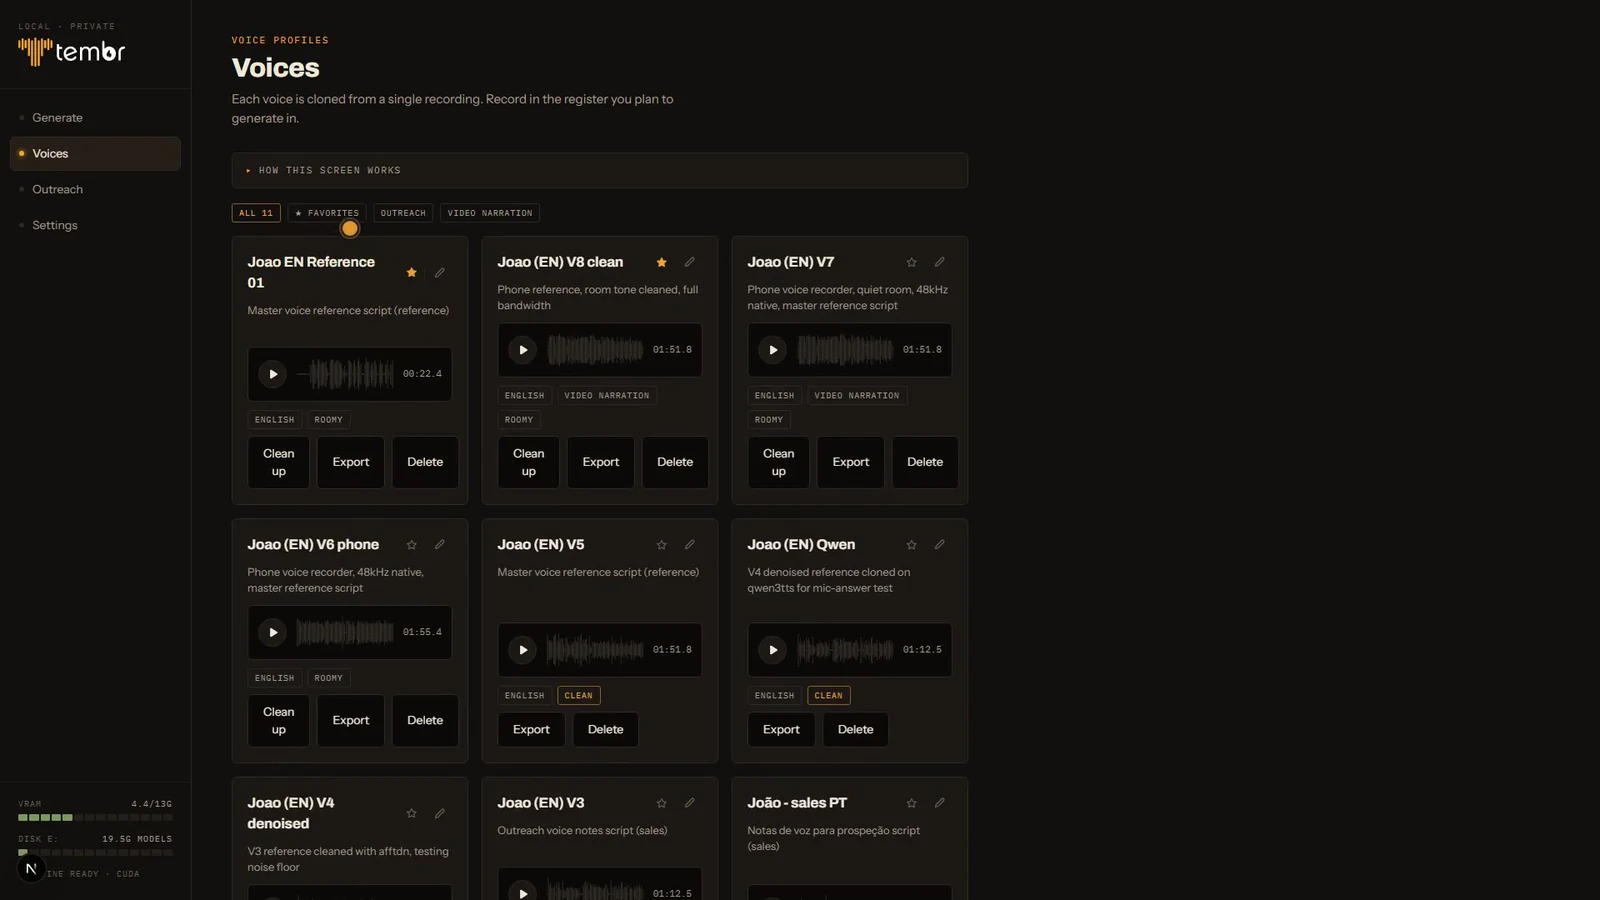
Task: Star the Joao (EN) Qwen voice
Action: coord(911,545)
